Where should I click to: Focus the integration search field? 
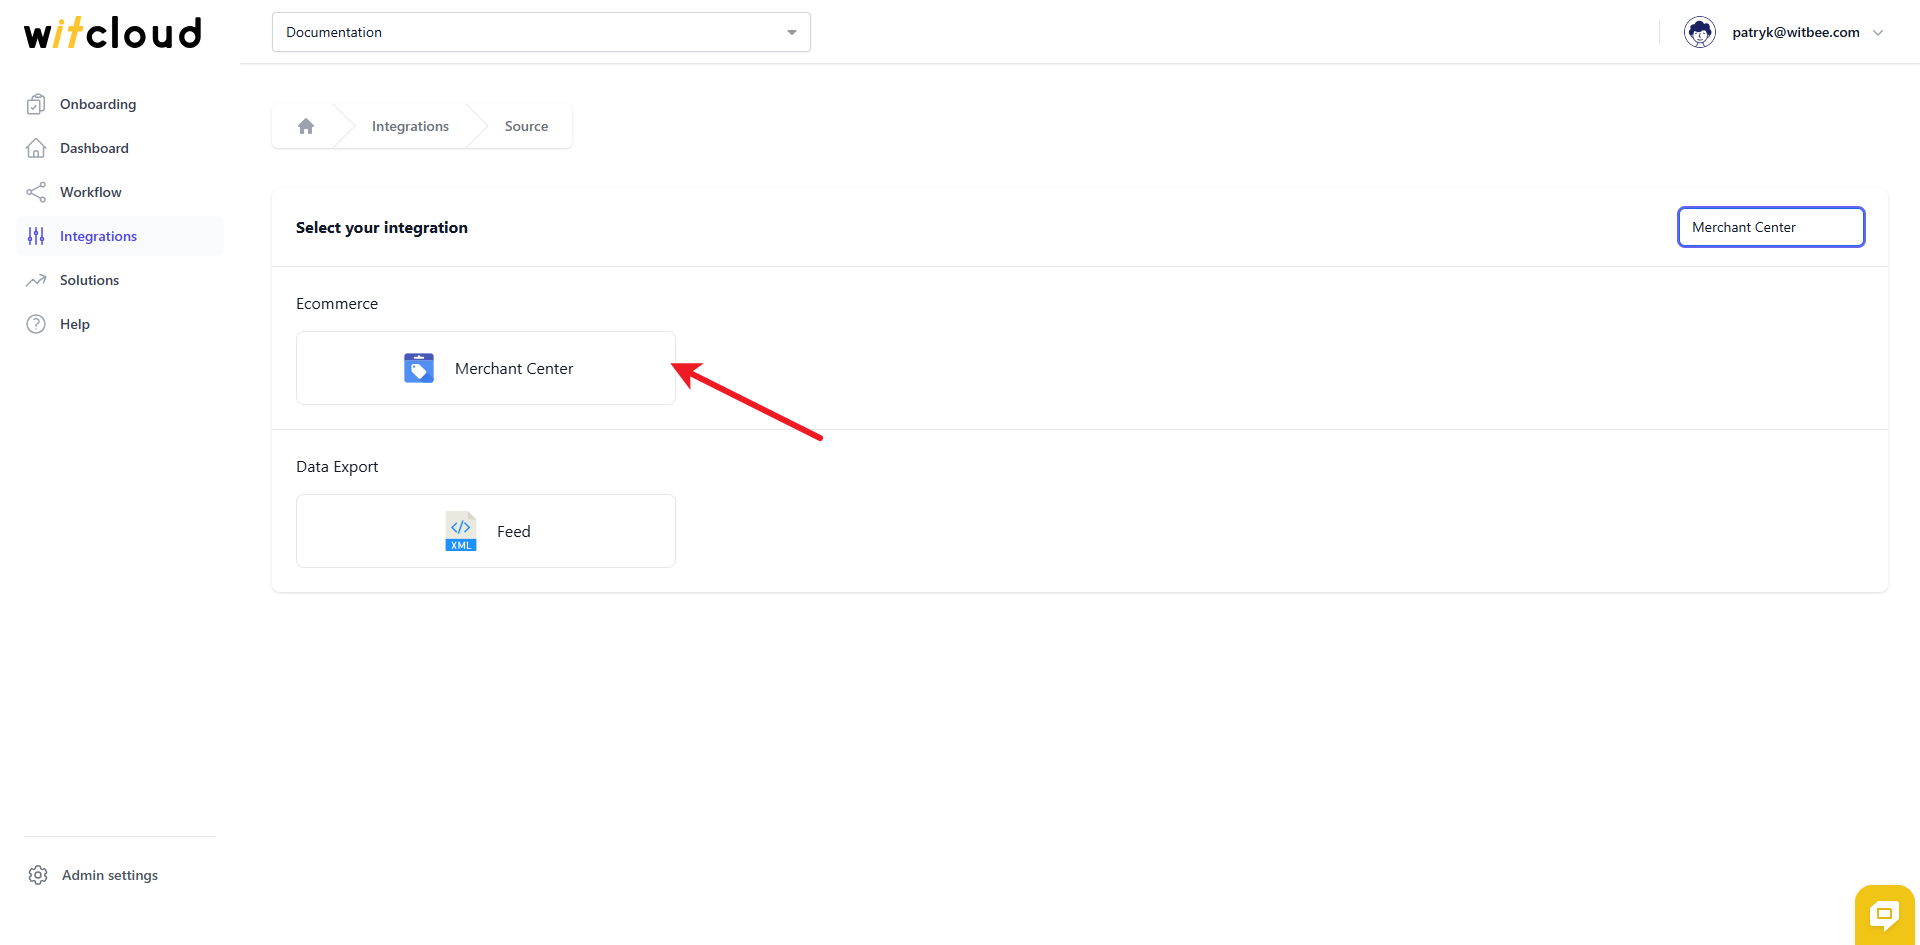coord(1771,227)
